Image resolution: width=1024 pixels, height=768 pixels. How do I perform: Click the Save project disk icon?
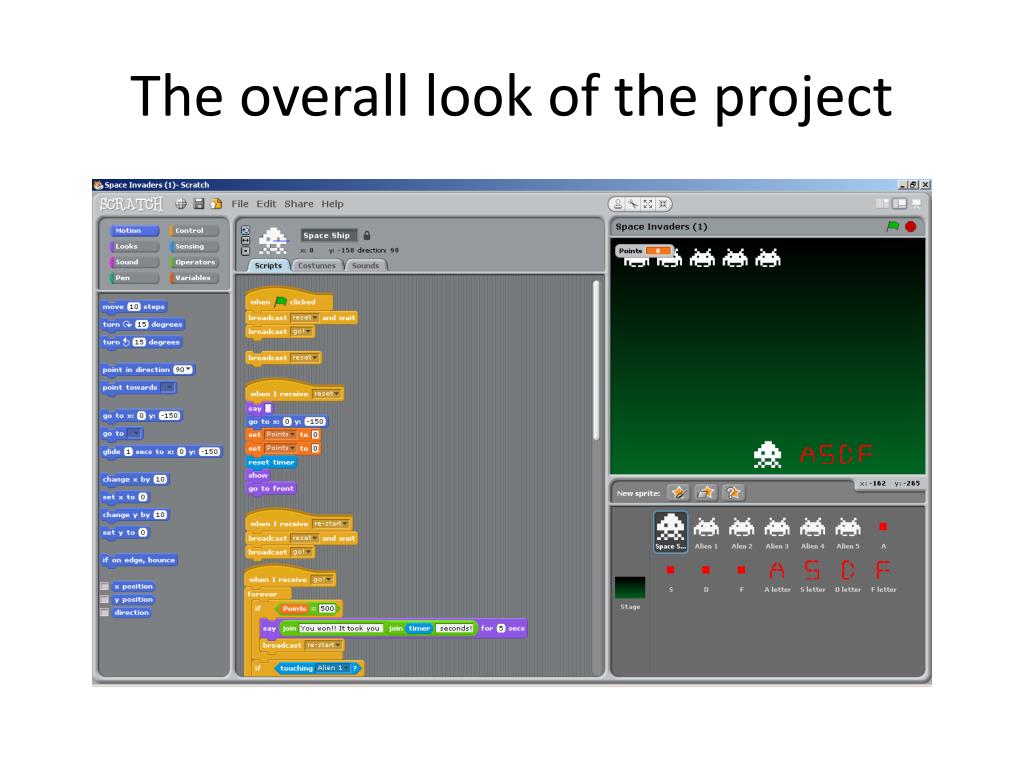pos(199,204)
